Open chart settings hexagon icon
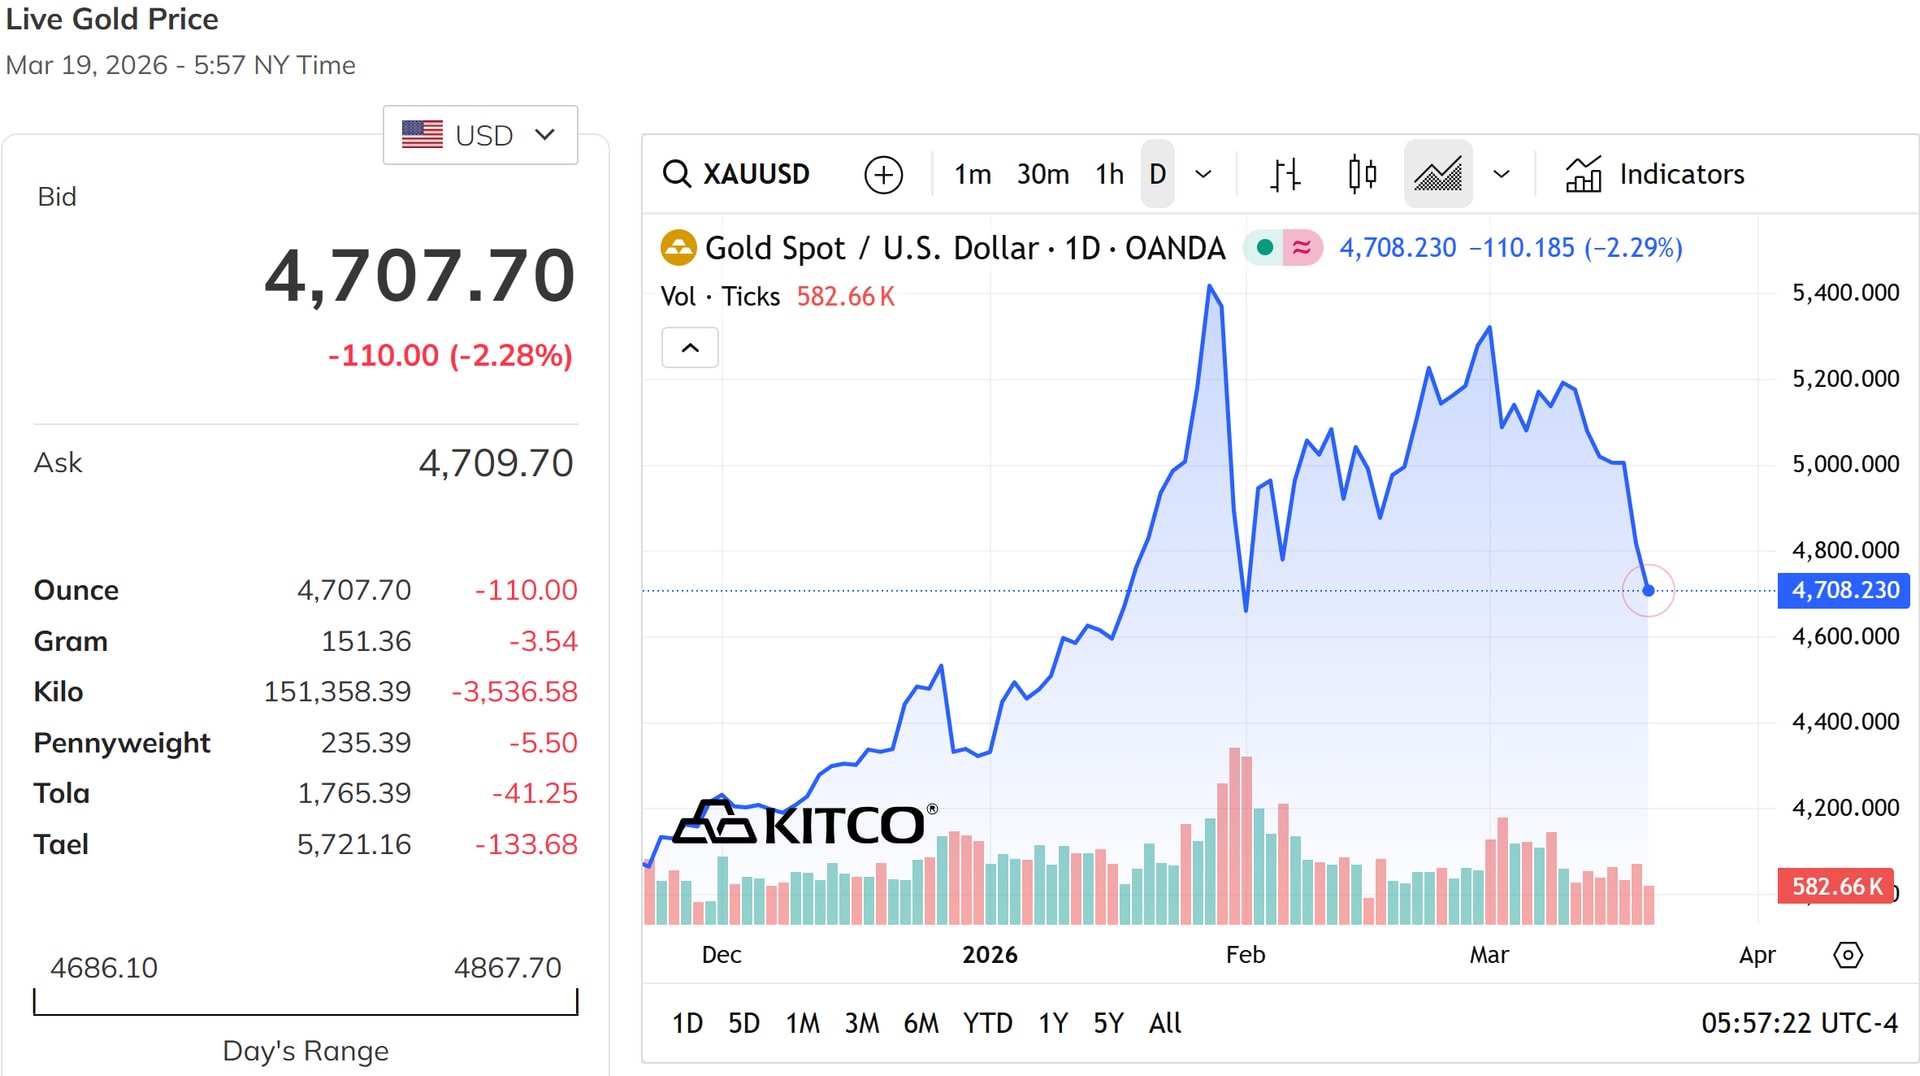Screen dimensions: 1920x1076 point(1847,955)
